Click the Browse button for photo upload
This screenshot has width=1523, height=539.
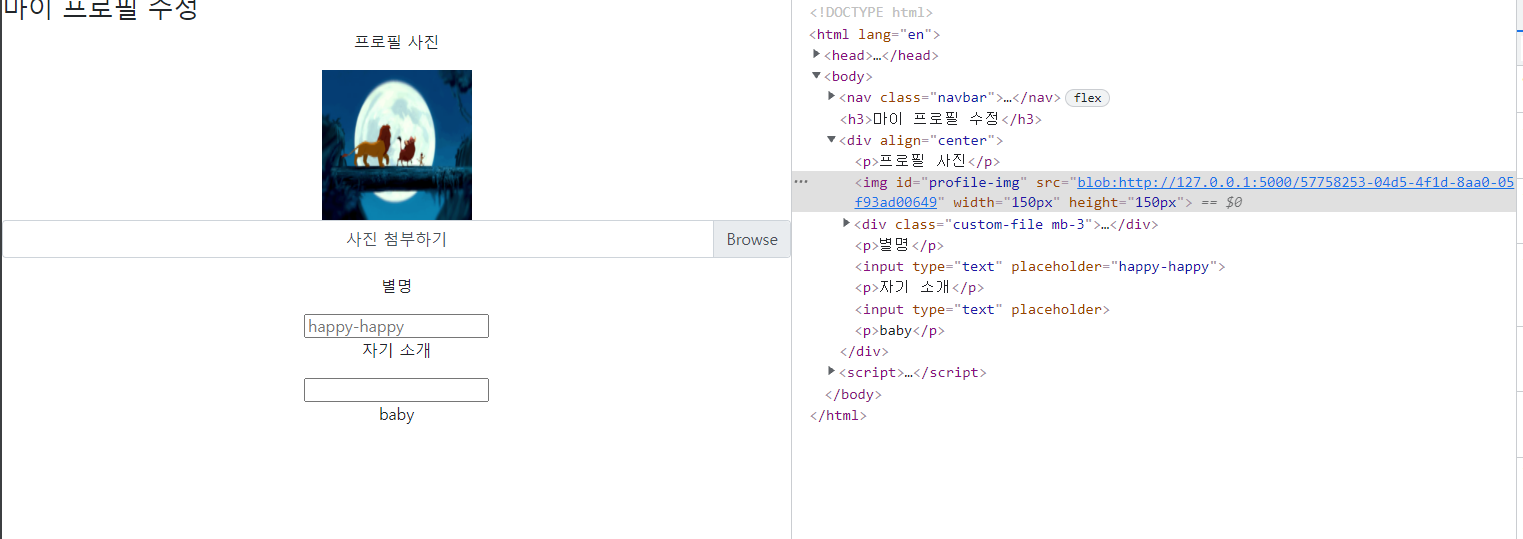tap(752, 239)
